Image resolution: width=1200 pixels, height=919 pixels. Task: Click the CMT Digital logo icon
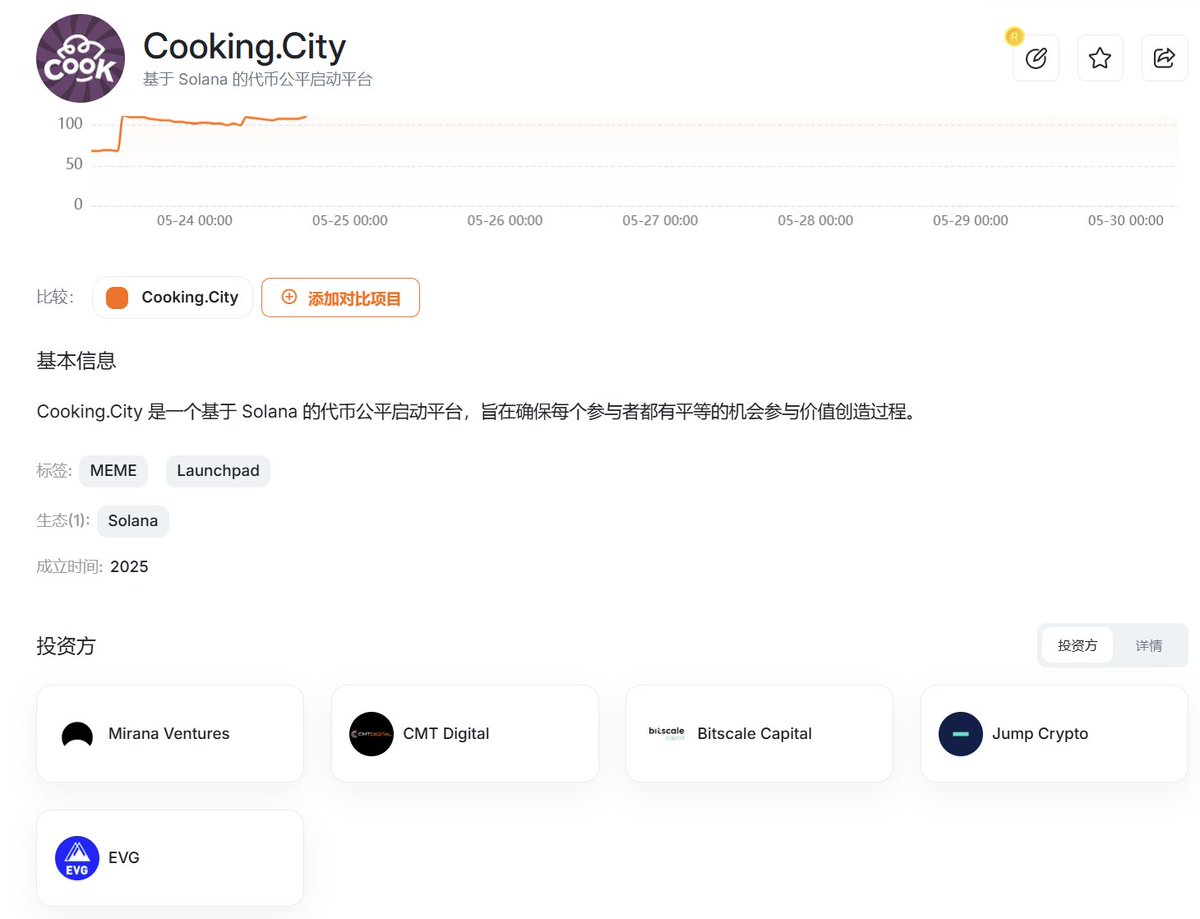[x=372, y=734]
